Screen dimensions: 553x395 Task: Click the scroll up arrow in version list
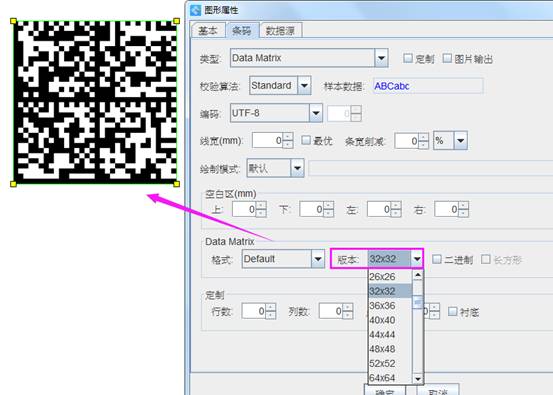tap(418, 275)
